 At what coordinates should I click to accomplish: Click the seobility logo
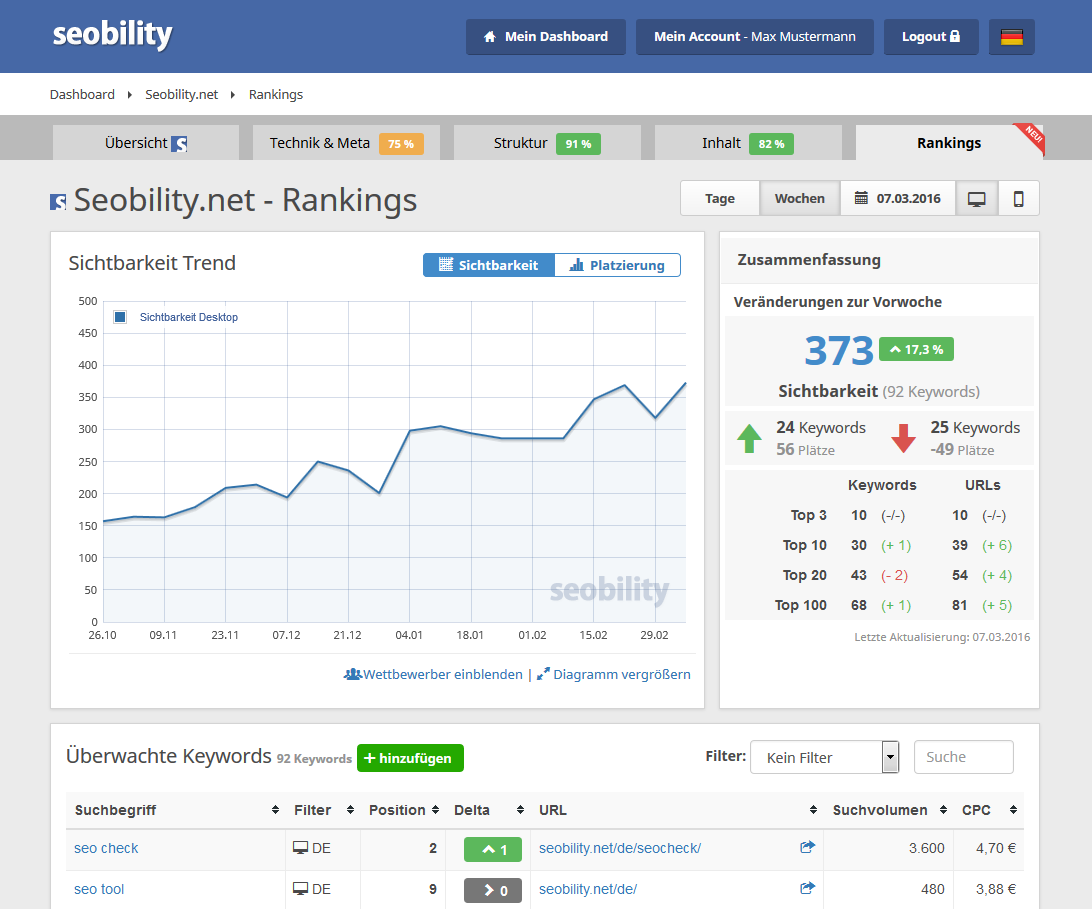pyautogui.click(x=112, y=33)
